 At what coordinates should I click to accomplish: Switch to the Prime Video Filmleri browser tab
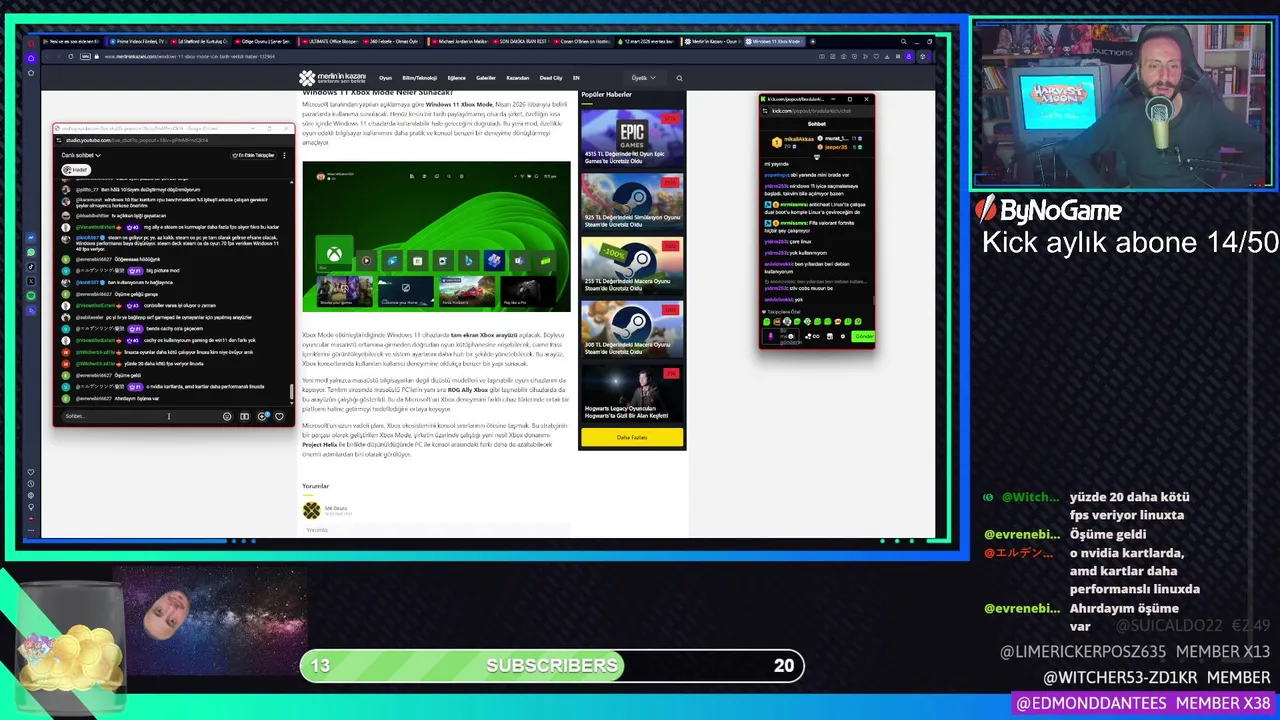[x=138, y=42]
